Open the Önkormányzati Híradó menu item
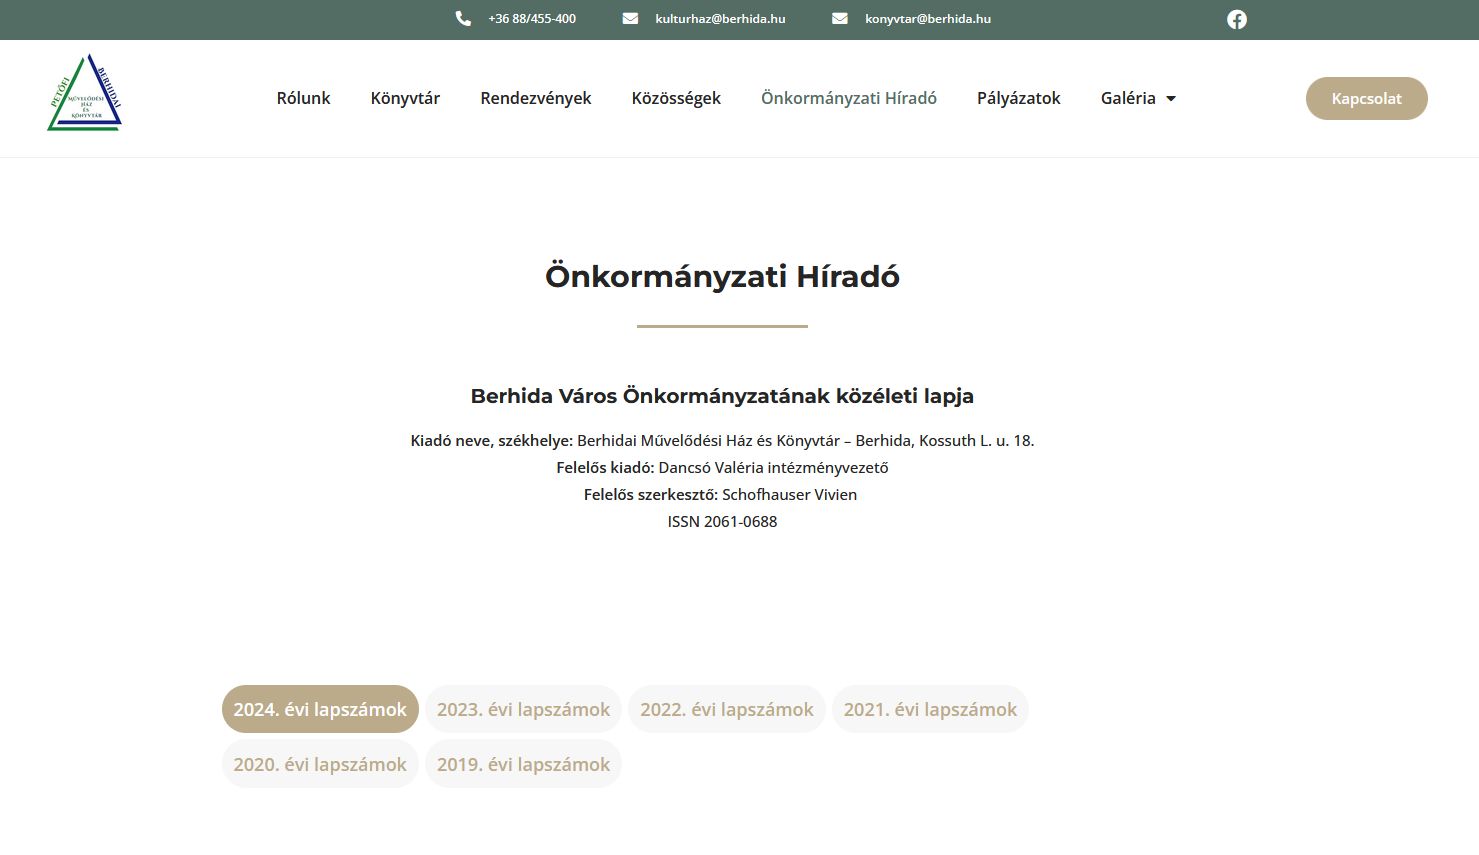The height and width of the screenshot is (855, 1479). (x=849, y=98)
